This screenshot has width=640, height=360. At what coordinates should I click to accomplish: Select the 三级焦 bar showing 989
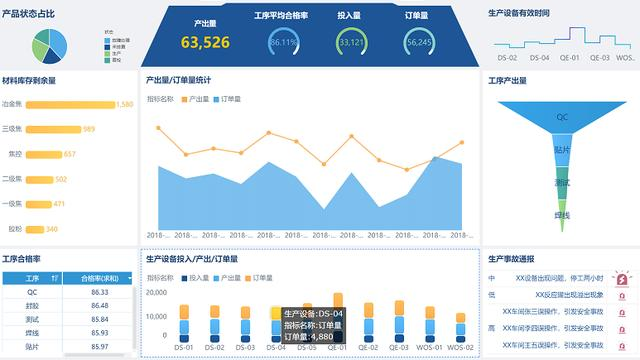[x=53, y=130]
